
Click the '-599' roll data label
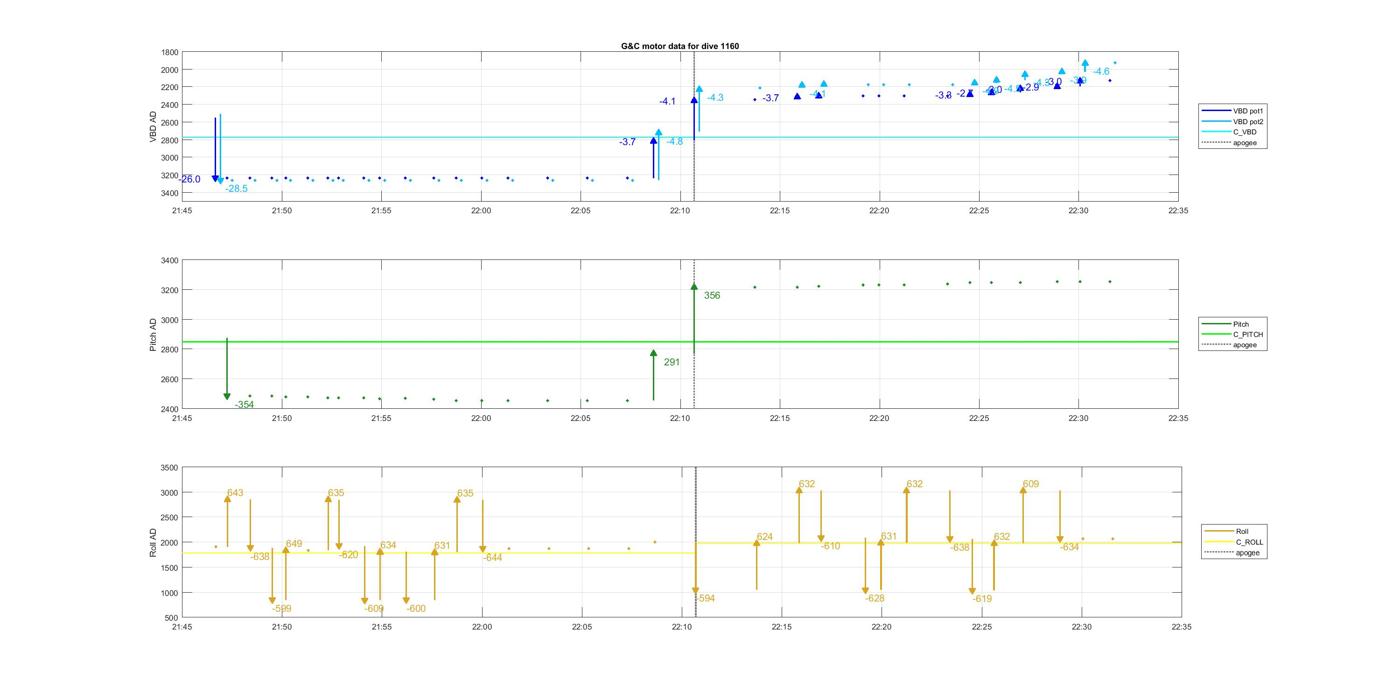pos(282,609)
